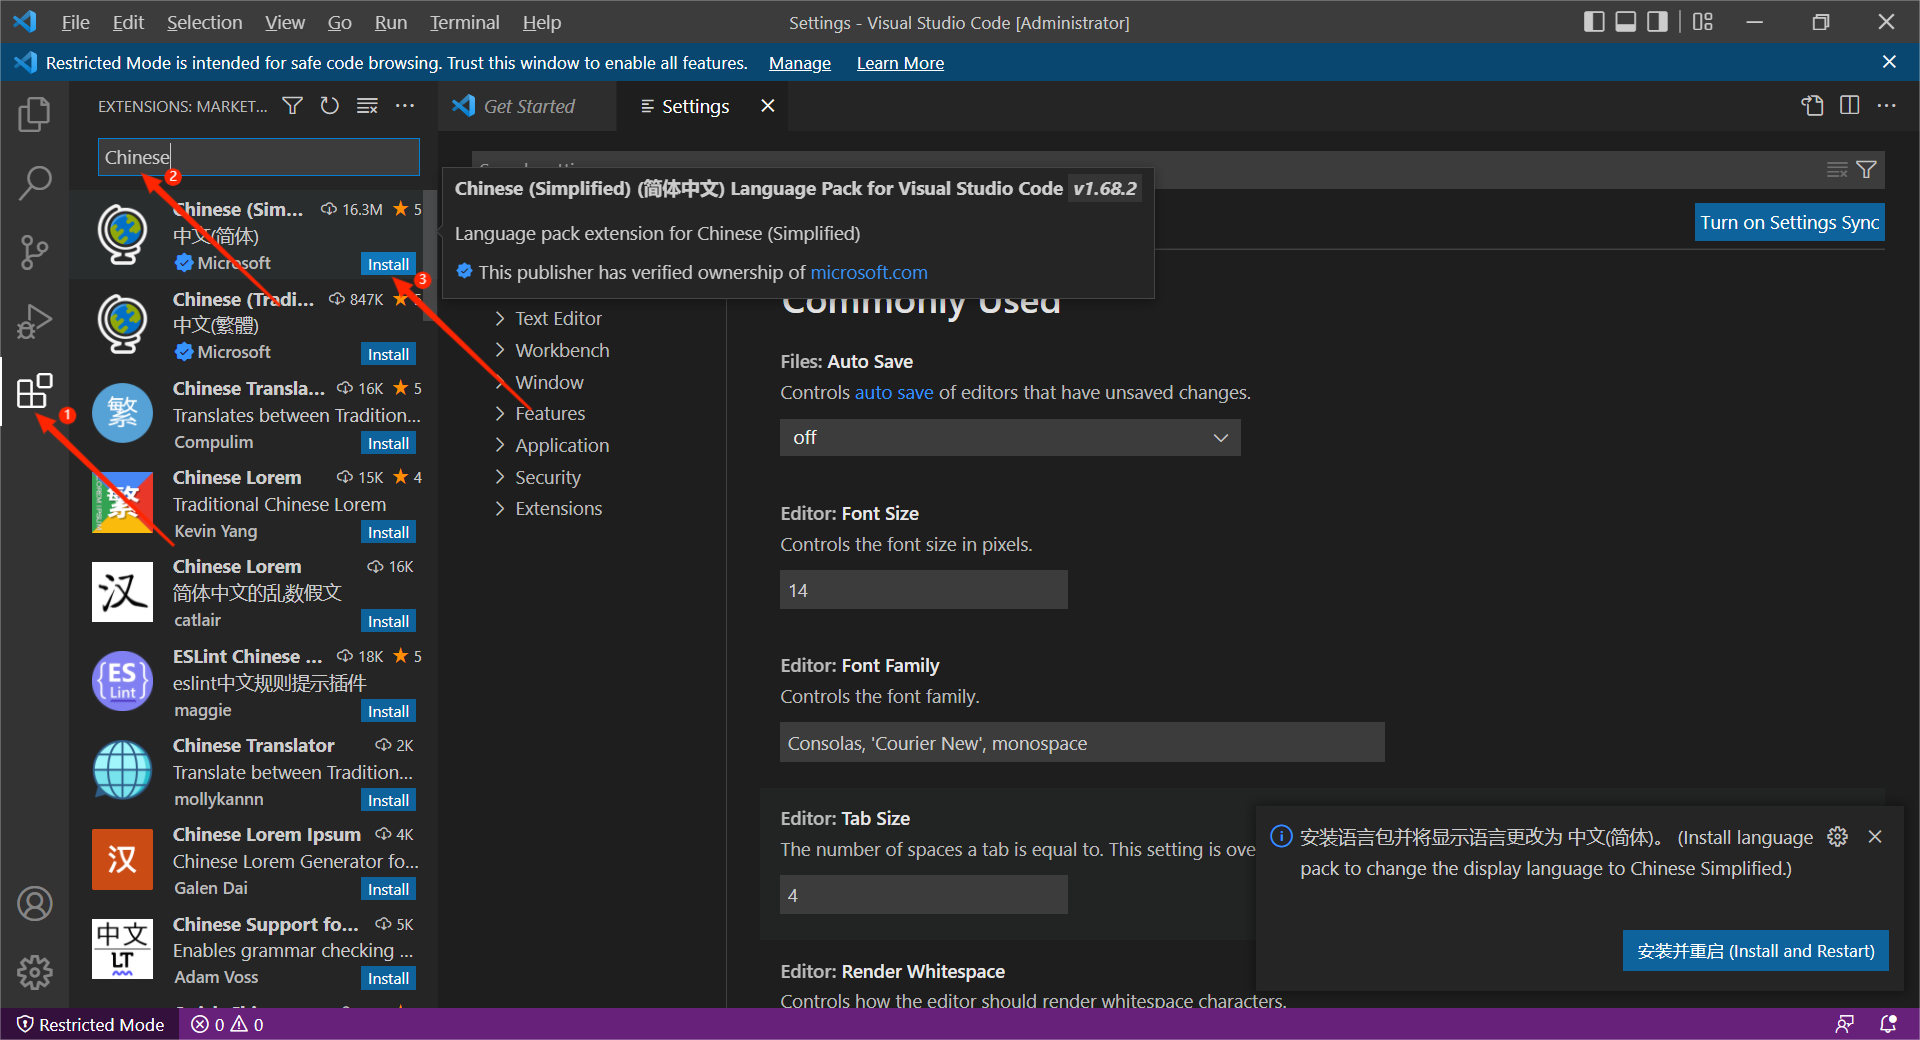Open the Manage gear icon
This screenshot has width=1920, height=1040.
click(35, 971)
